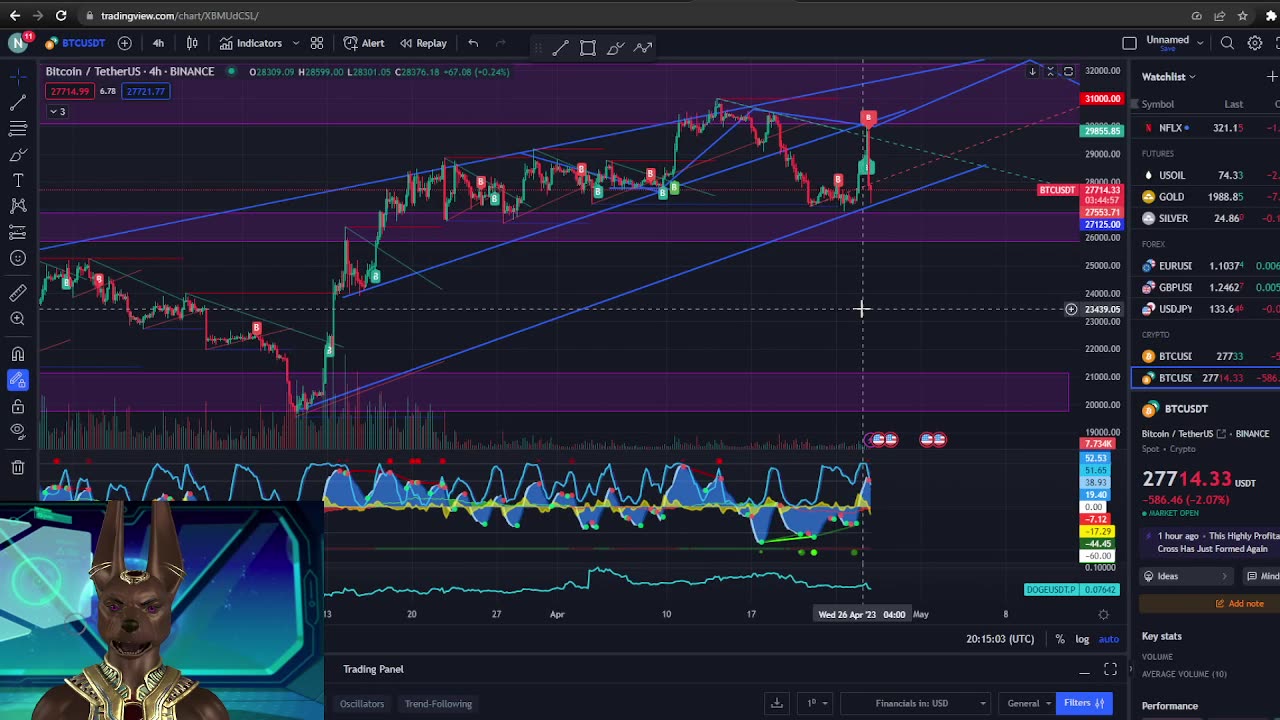Open the Trend-Following screener tab

coord(438,704)
